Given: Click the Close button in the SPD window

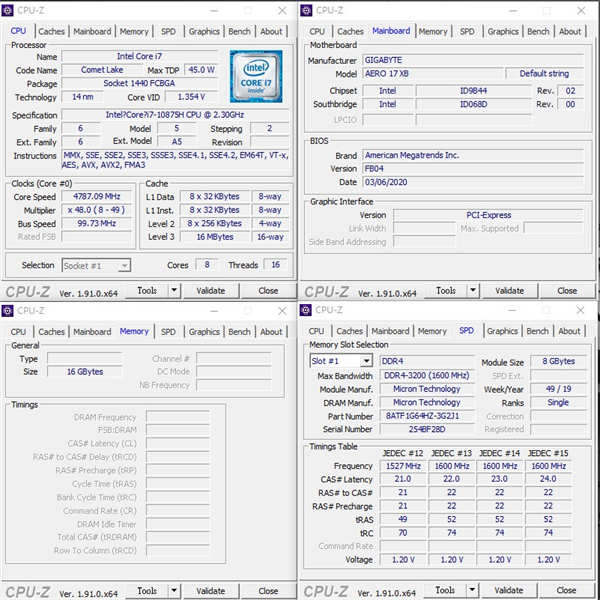Looking at the screenshot, I should point(566,590).
